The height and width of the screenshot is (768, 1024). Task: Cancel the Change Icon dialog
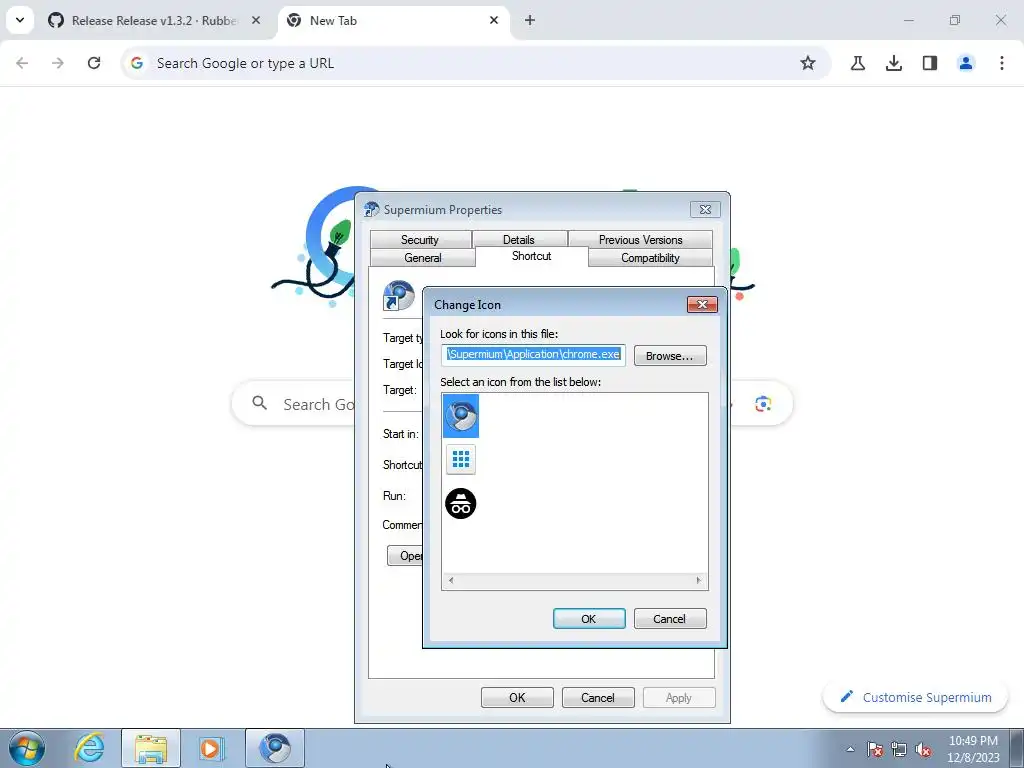coord(670,618)
